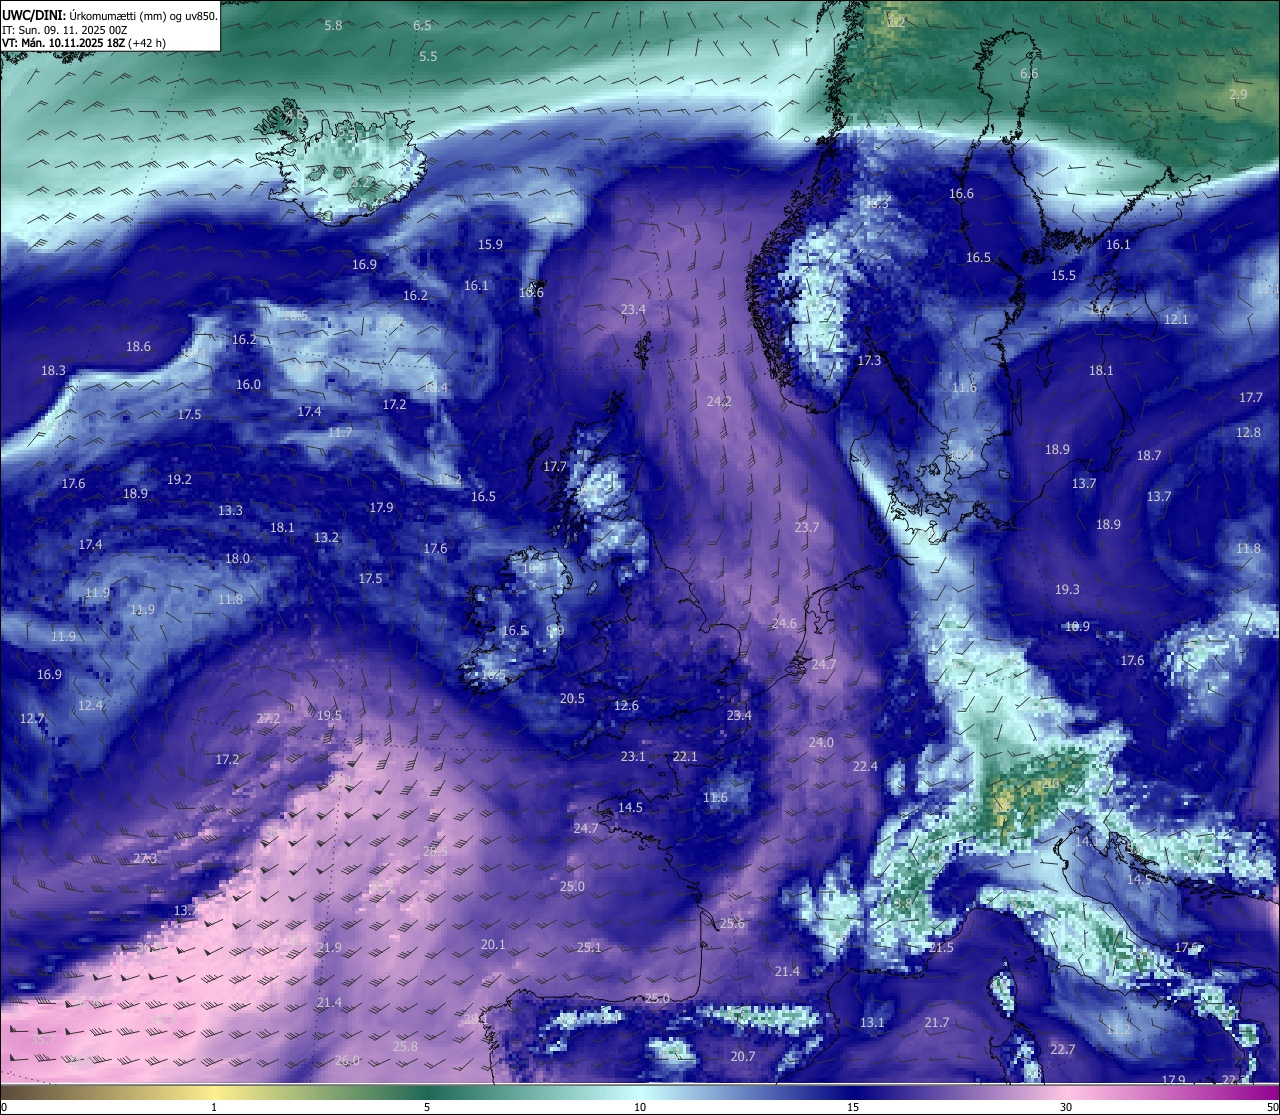This screenshot has height=1115, width=1280.
Task: Click the map value 24.0
Action: pos(820,743)
